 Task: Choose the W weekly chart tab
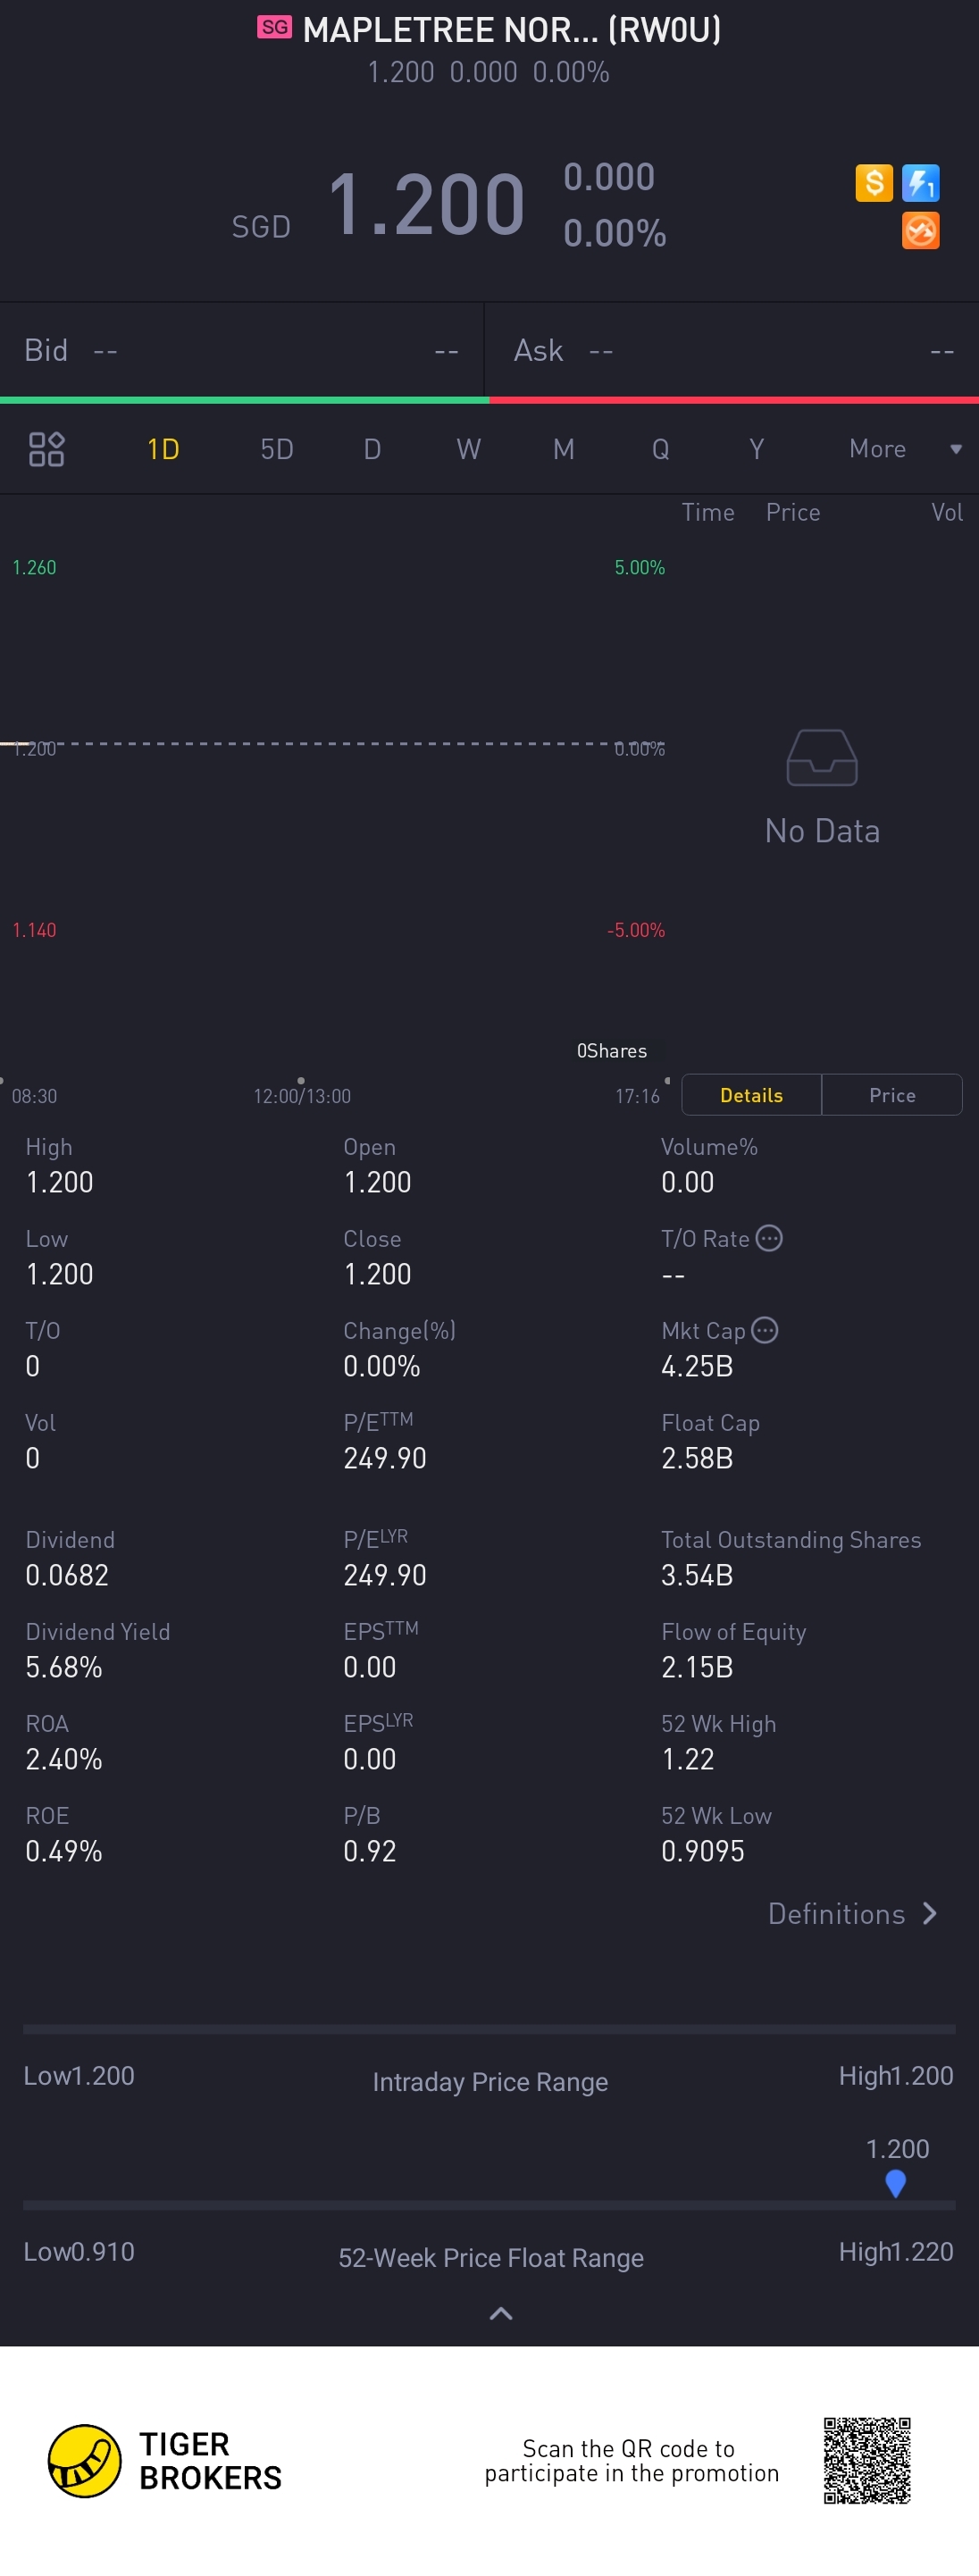[x=469, y=449]
